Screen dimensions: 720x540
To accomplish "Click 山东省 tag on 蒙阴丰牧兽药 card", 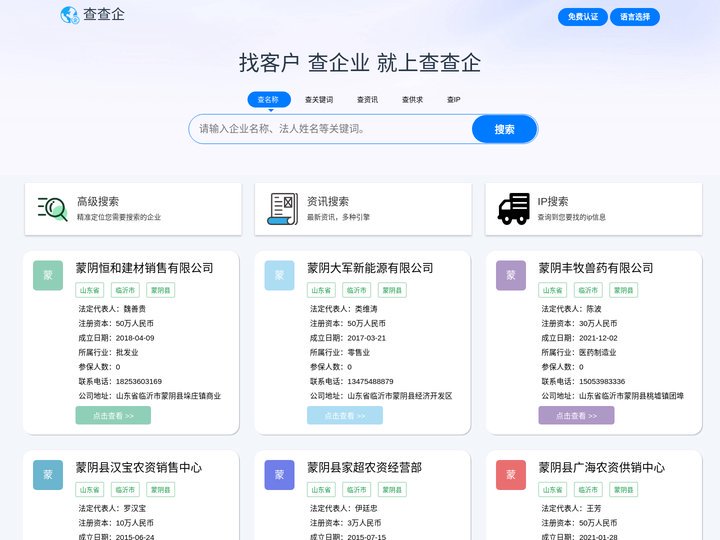I will tap(552, 290).
